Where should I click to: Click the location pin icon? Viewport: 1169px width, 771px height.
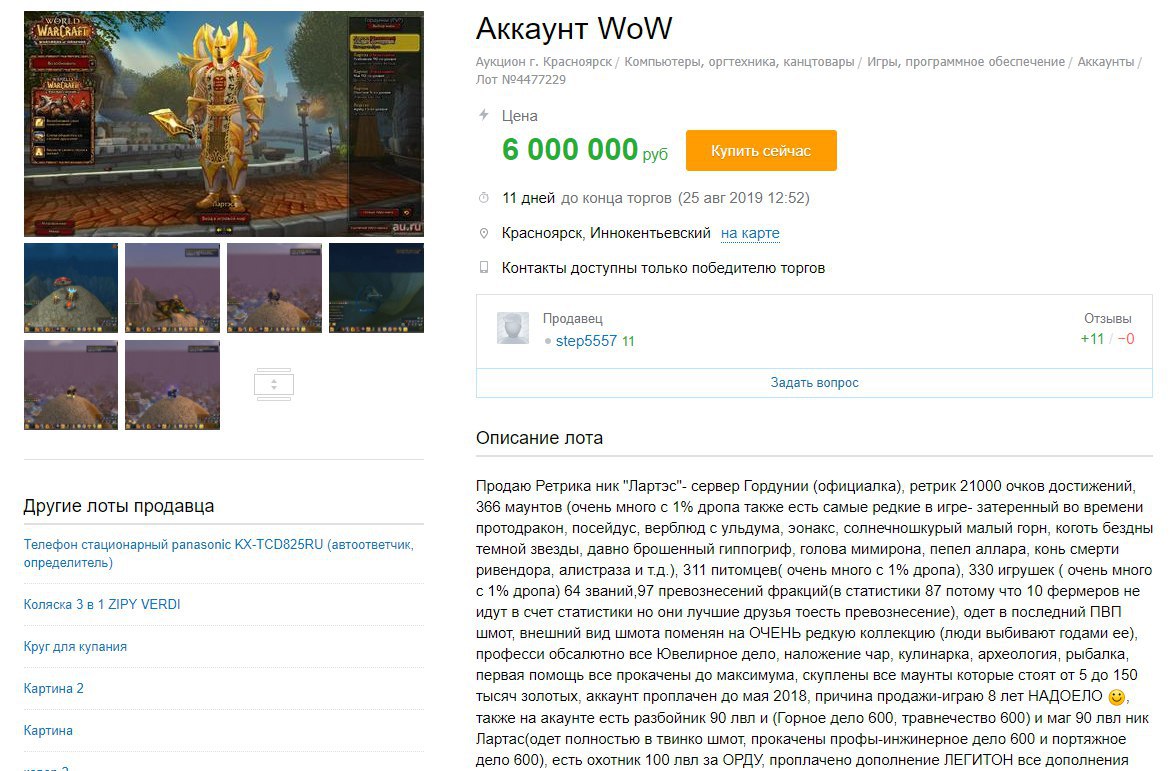pyautogui.click(x=484, y=233)
